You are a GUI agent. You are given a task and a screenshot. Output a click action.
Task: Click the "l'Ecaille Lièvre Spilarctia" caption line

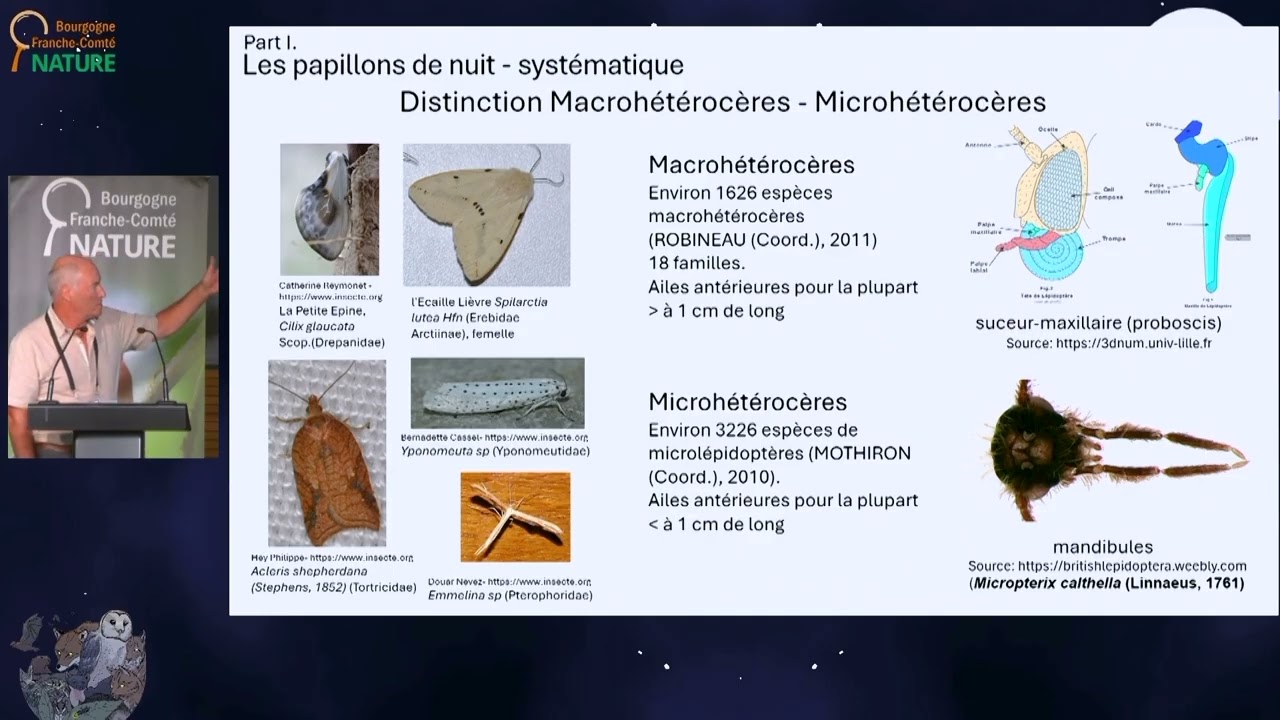[x=479, y=302]
